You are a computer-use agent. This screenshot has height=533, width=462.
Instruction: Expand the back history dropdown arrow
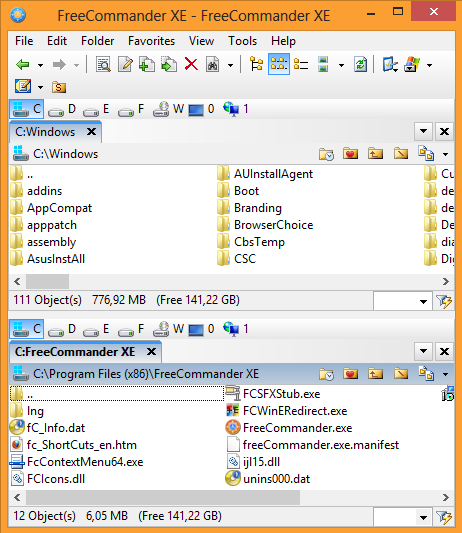(x=40, y=65)
